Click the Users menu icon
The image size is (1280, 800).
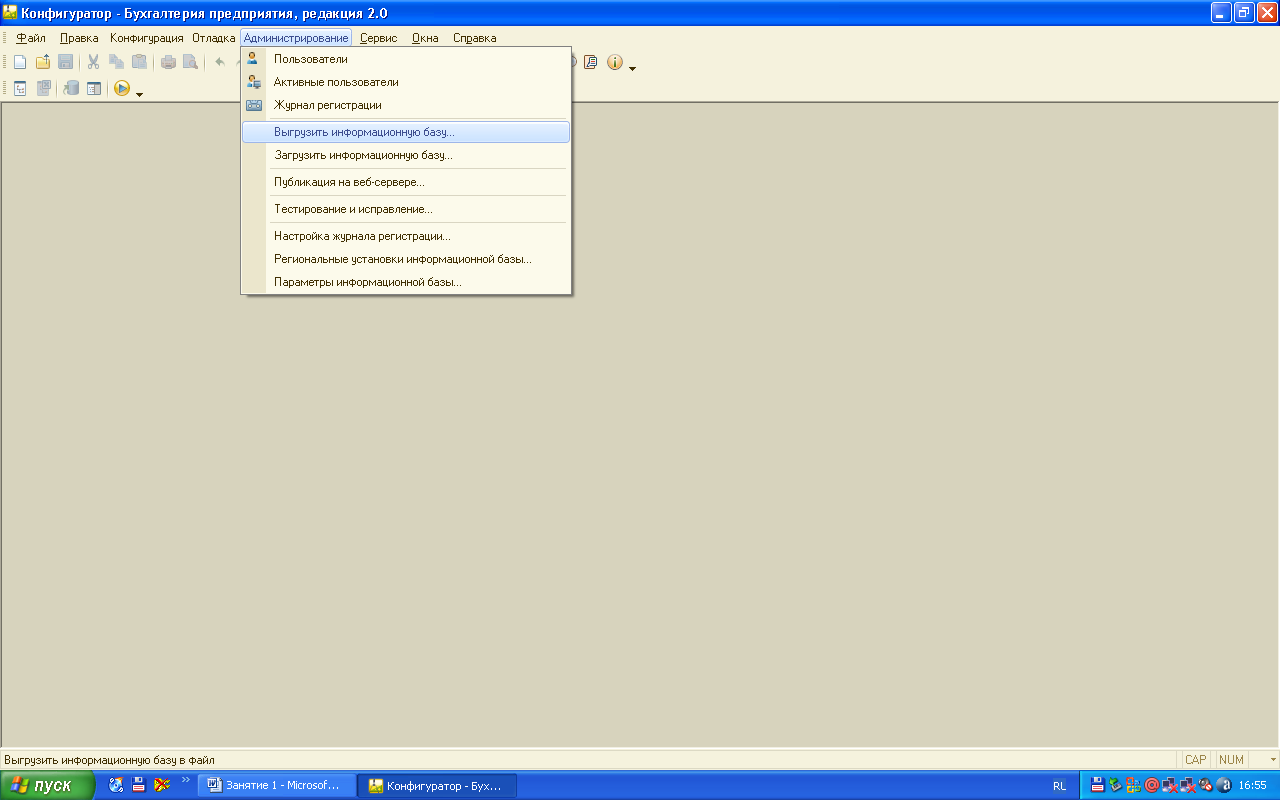pyautogui.click(x=254, y=59)
